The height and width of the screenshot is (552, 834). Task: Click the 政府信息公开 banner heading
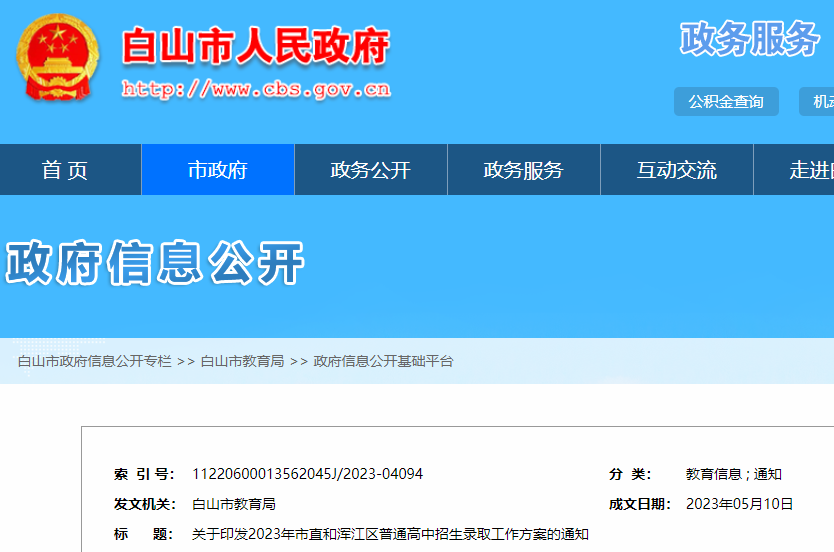pyautogui.click(x=155, y=262)
